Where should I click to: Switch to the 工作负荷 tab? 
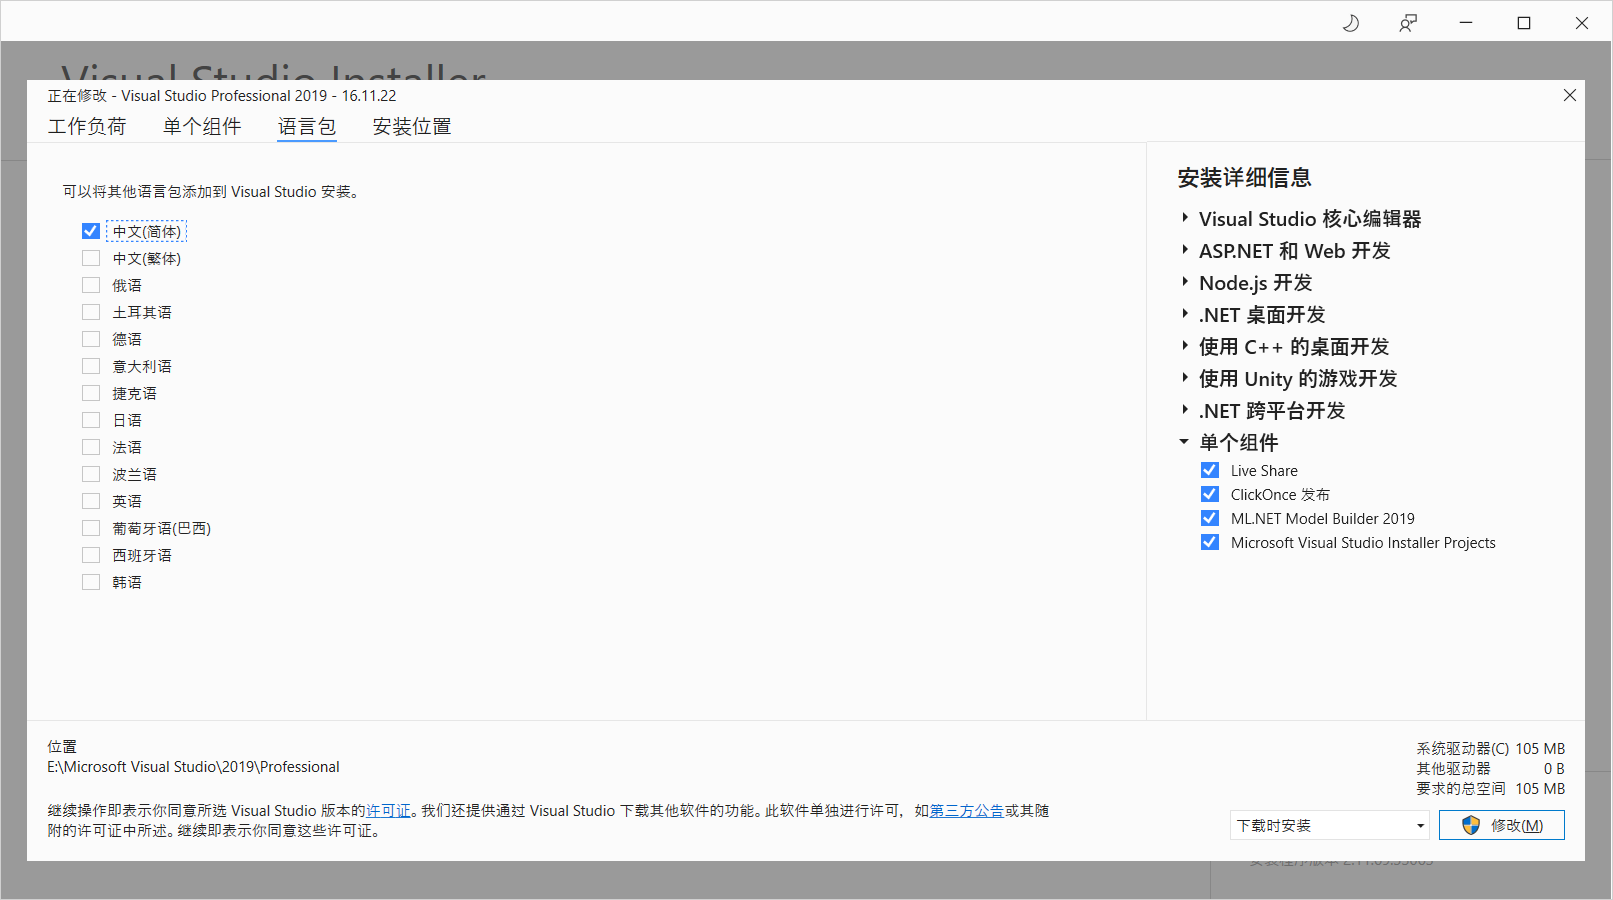pos(87,126)
